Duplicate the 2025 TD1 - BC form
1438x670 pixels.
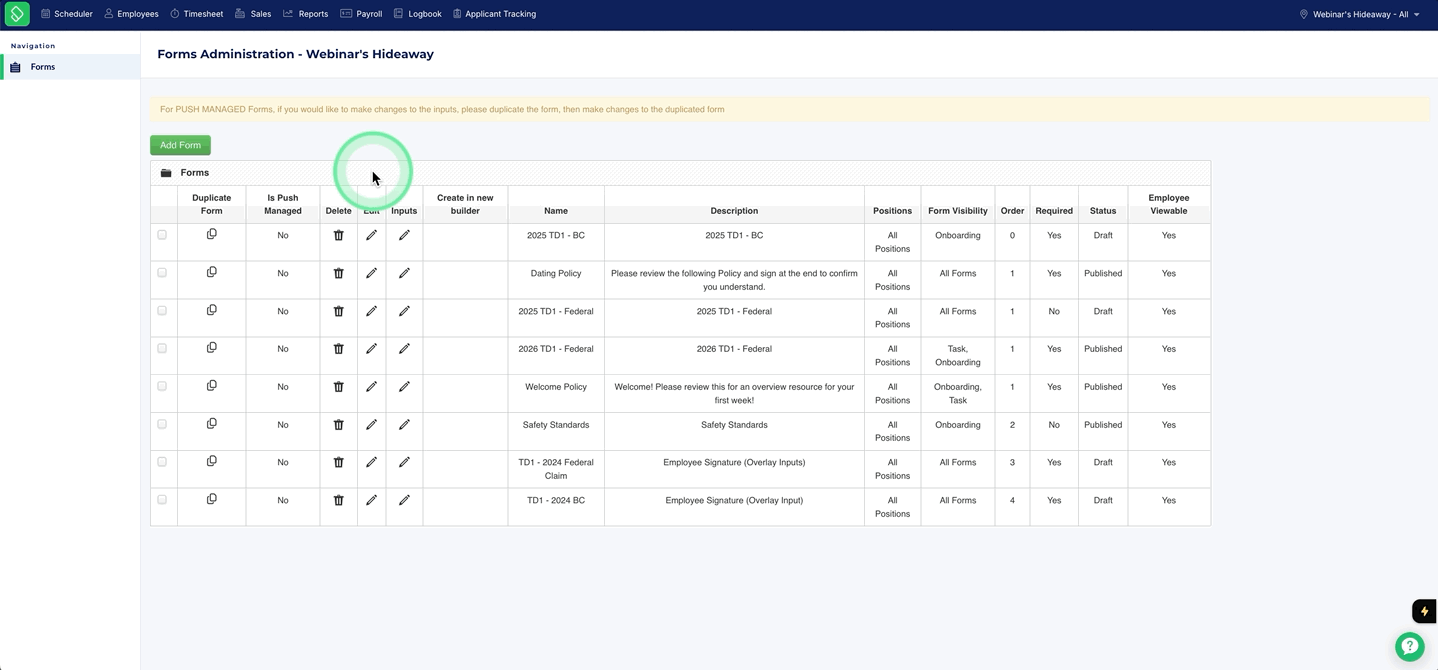[x=211, y=234]
